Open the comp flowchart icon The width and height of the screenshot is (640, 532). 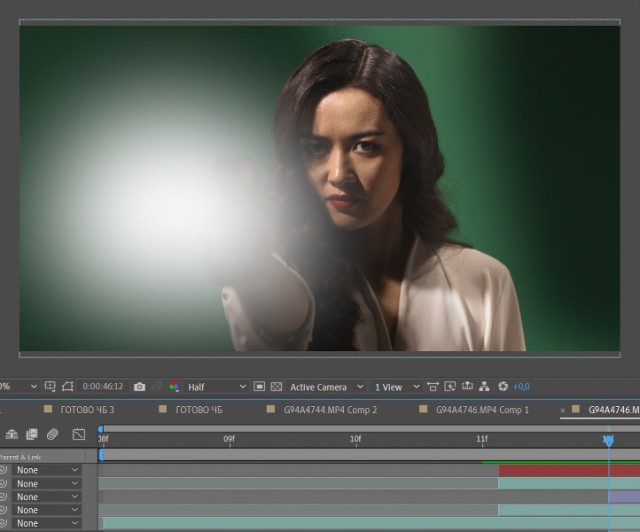pyautogui.click(x=484, y=386)
